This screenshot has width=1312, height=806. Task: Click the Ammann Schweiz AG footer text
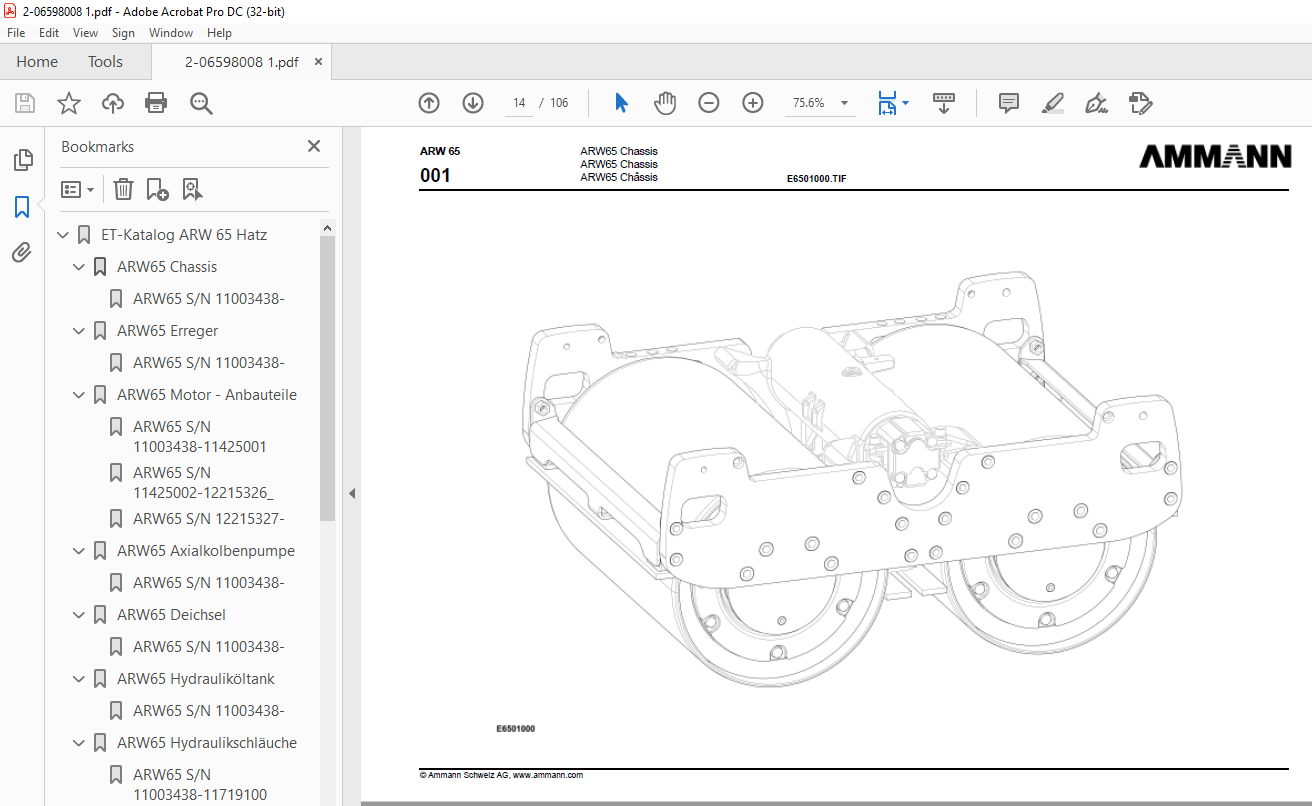point(501,775)
